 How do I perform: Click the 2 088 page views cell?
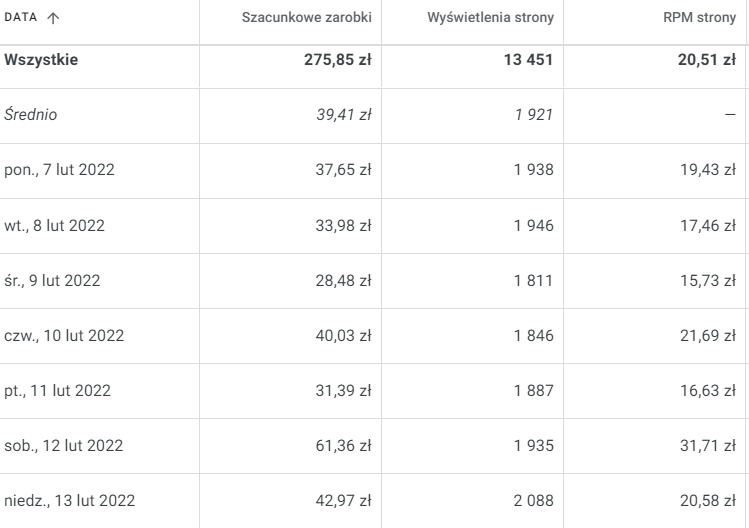(x=534, y=500)
